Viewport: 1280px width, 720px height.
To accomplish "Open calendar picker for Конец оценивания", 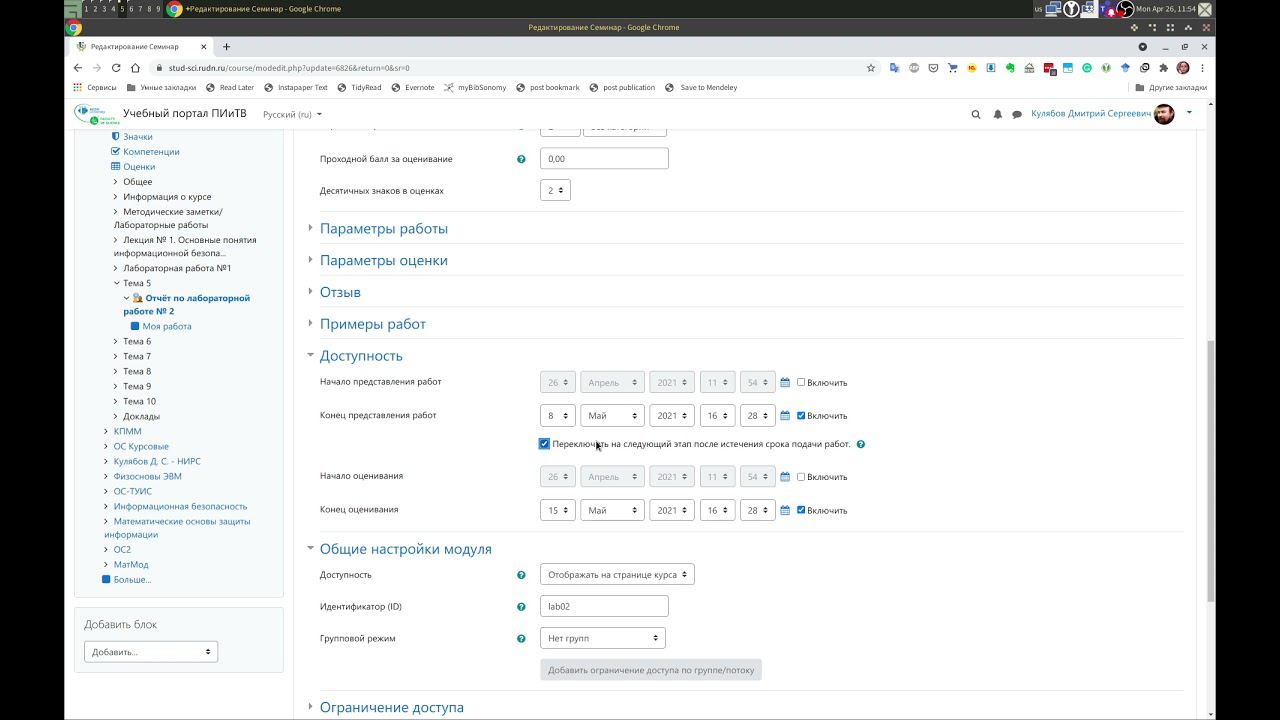I will 785,510.
